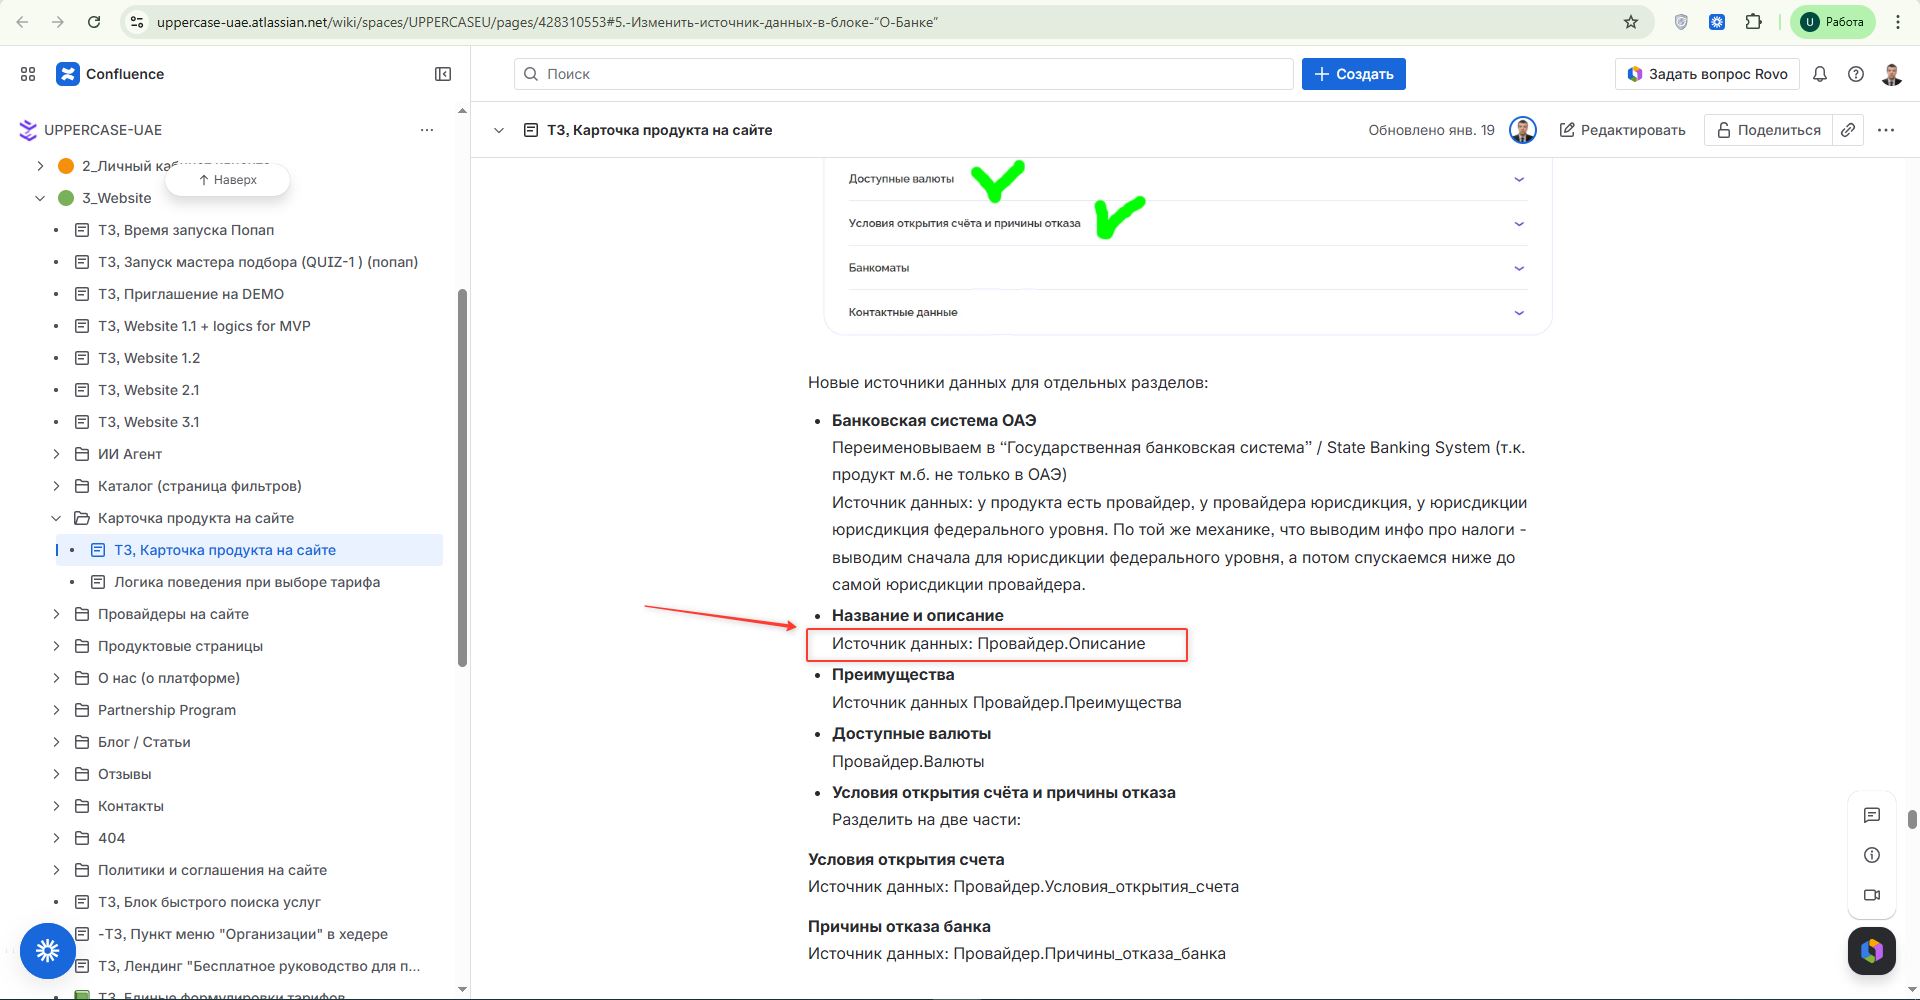1920x1000 pixels.
Task: Open ТЗ, Website 2.1 page
Action: point(149,390)
